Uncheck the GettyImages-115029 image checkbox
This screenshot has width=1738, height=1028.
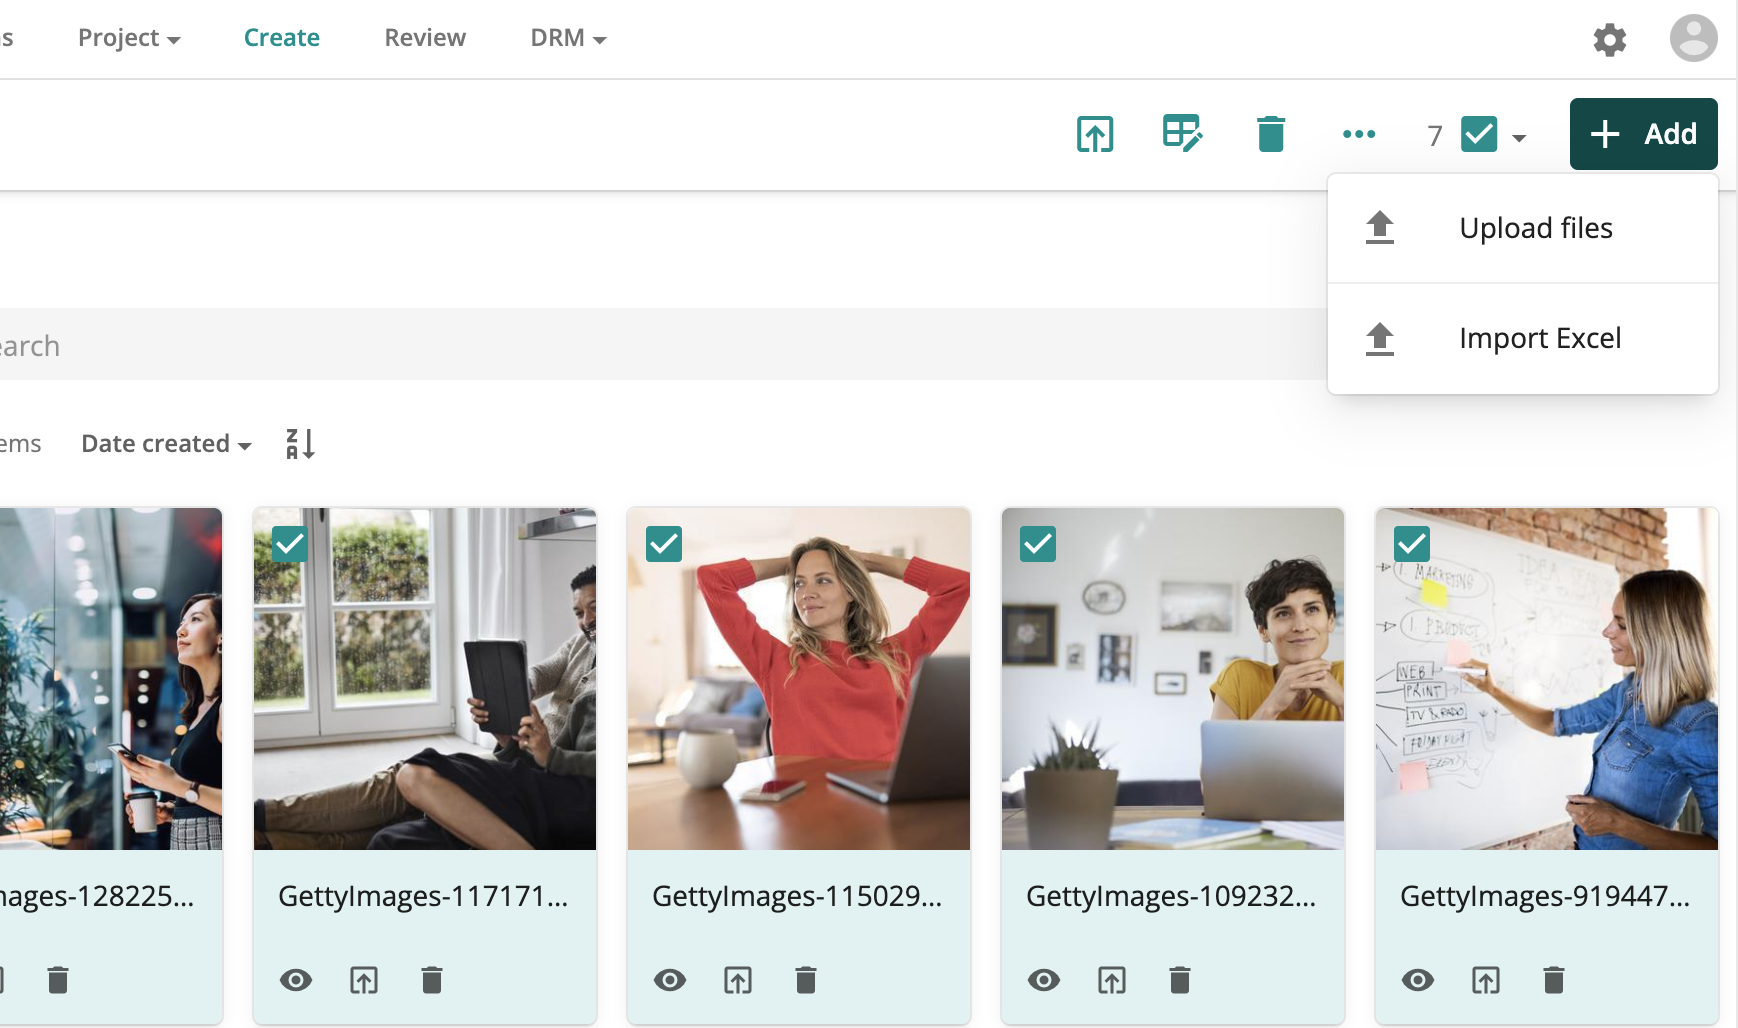[x=664, y=544]
